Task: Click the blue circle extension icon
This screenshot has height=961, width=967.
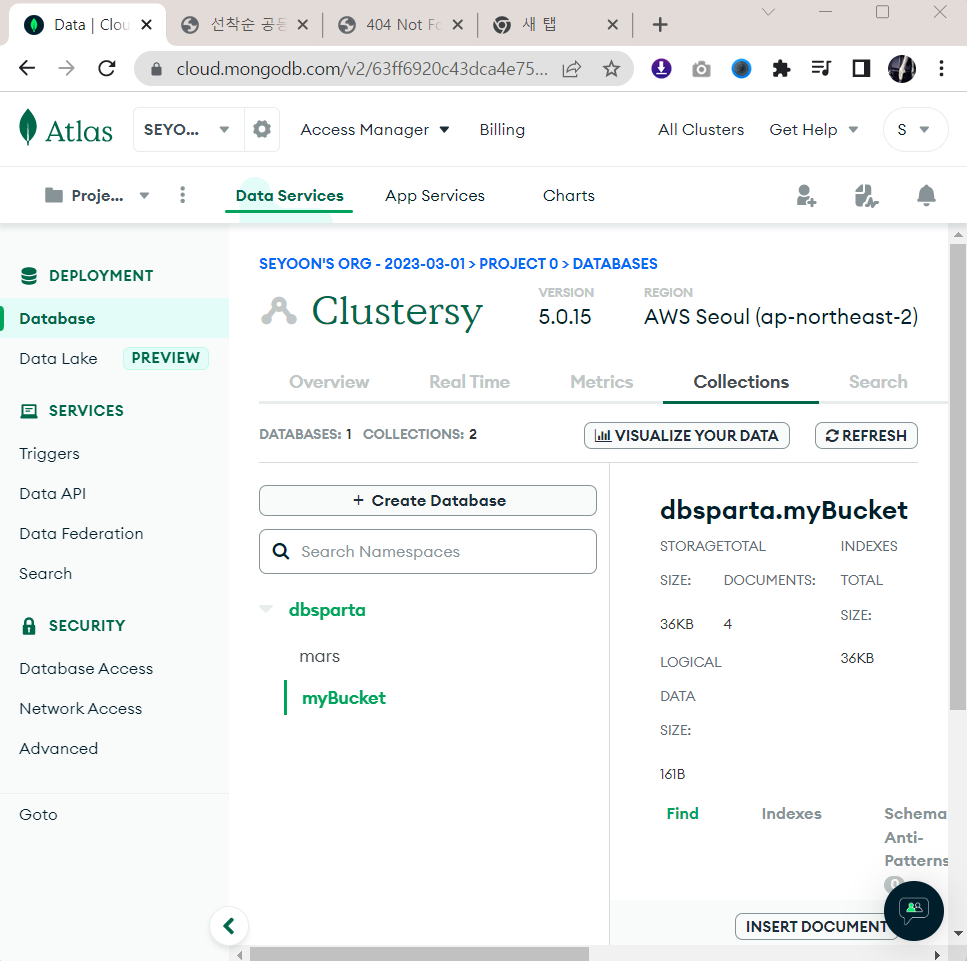Action: (x=741, y=68)
